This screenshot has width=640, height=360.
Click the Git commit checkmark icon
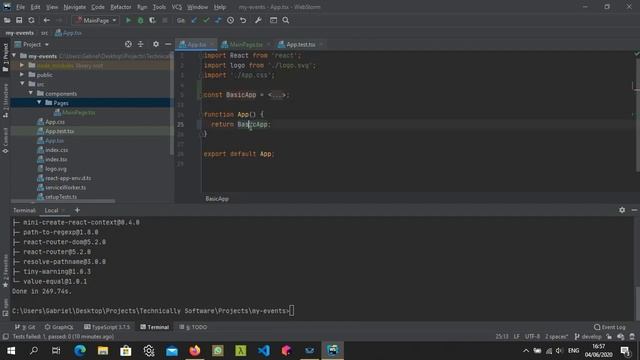[x=206, y=20]
